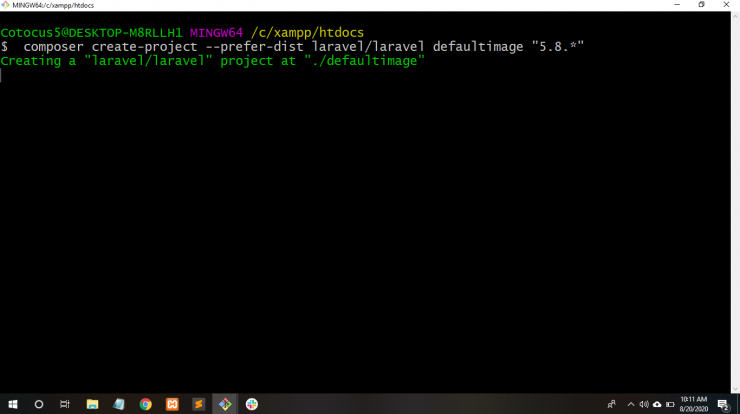Open File Explorer from taskbar
Image resolution: width=740 pixels, height=414 pixels.
point(92,404)
